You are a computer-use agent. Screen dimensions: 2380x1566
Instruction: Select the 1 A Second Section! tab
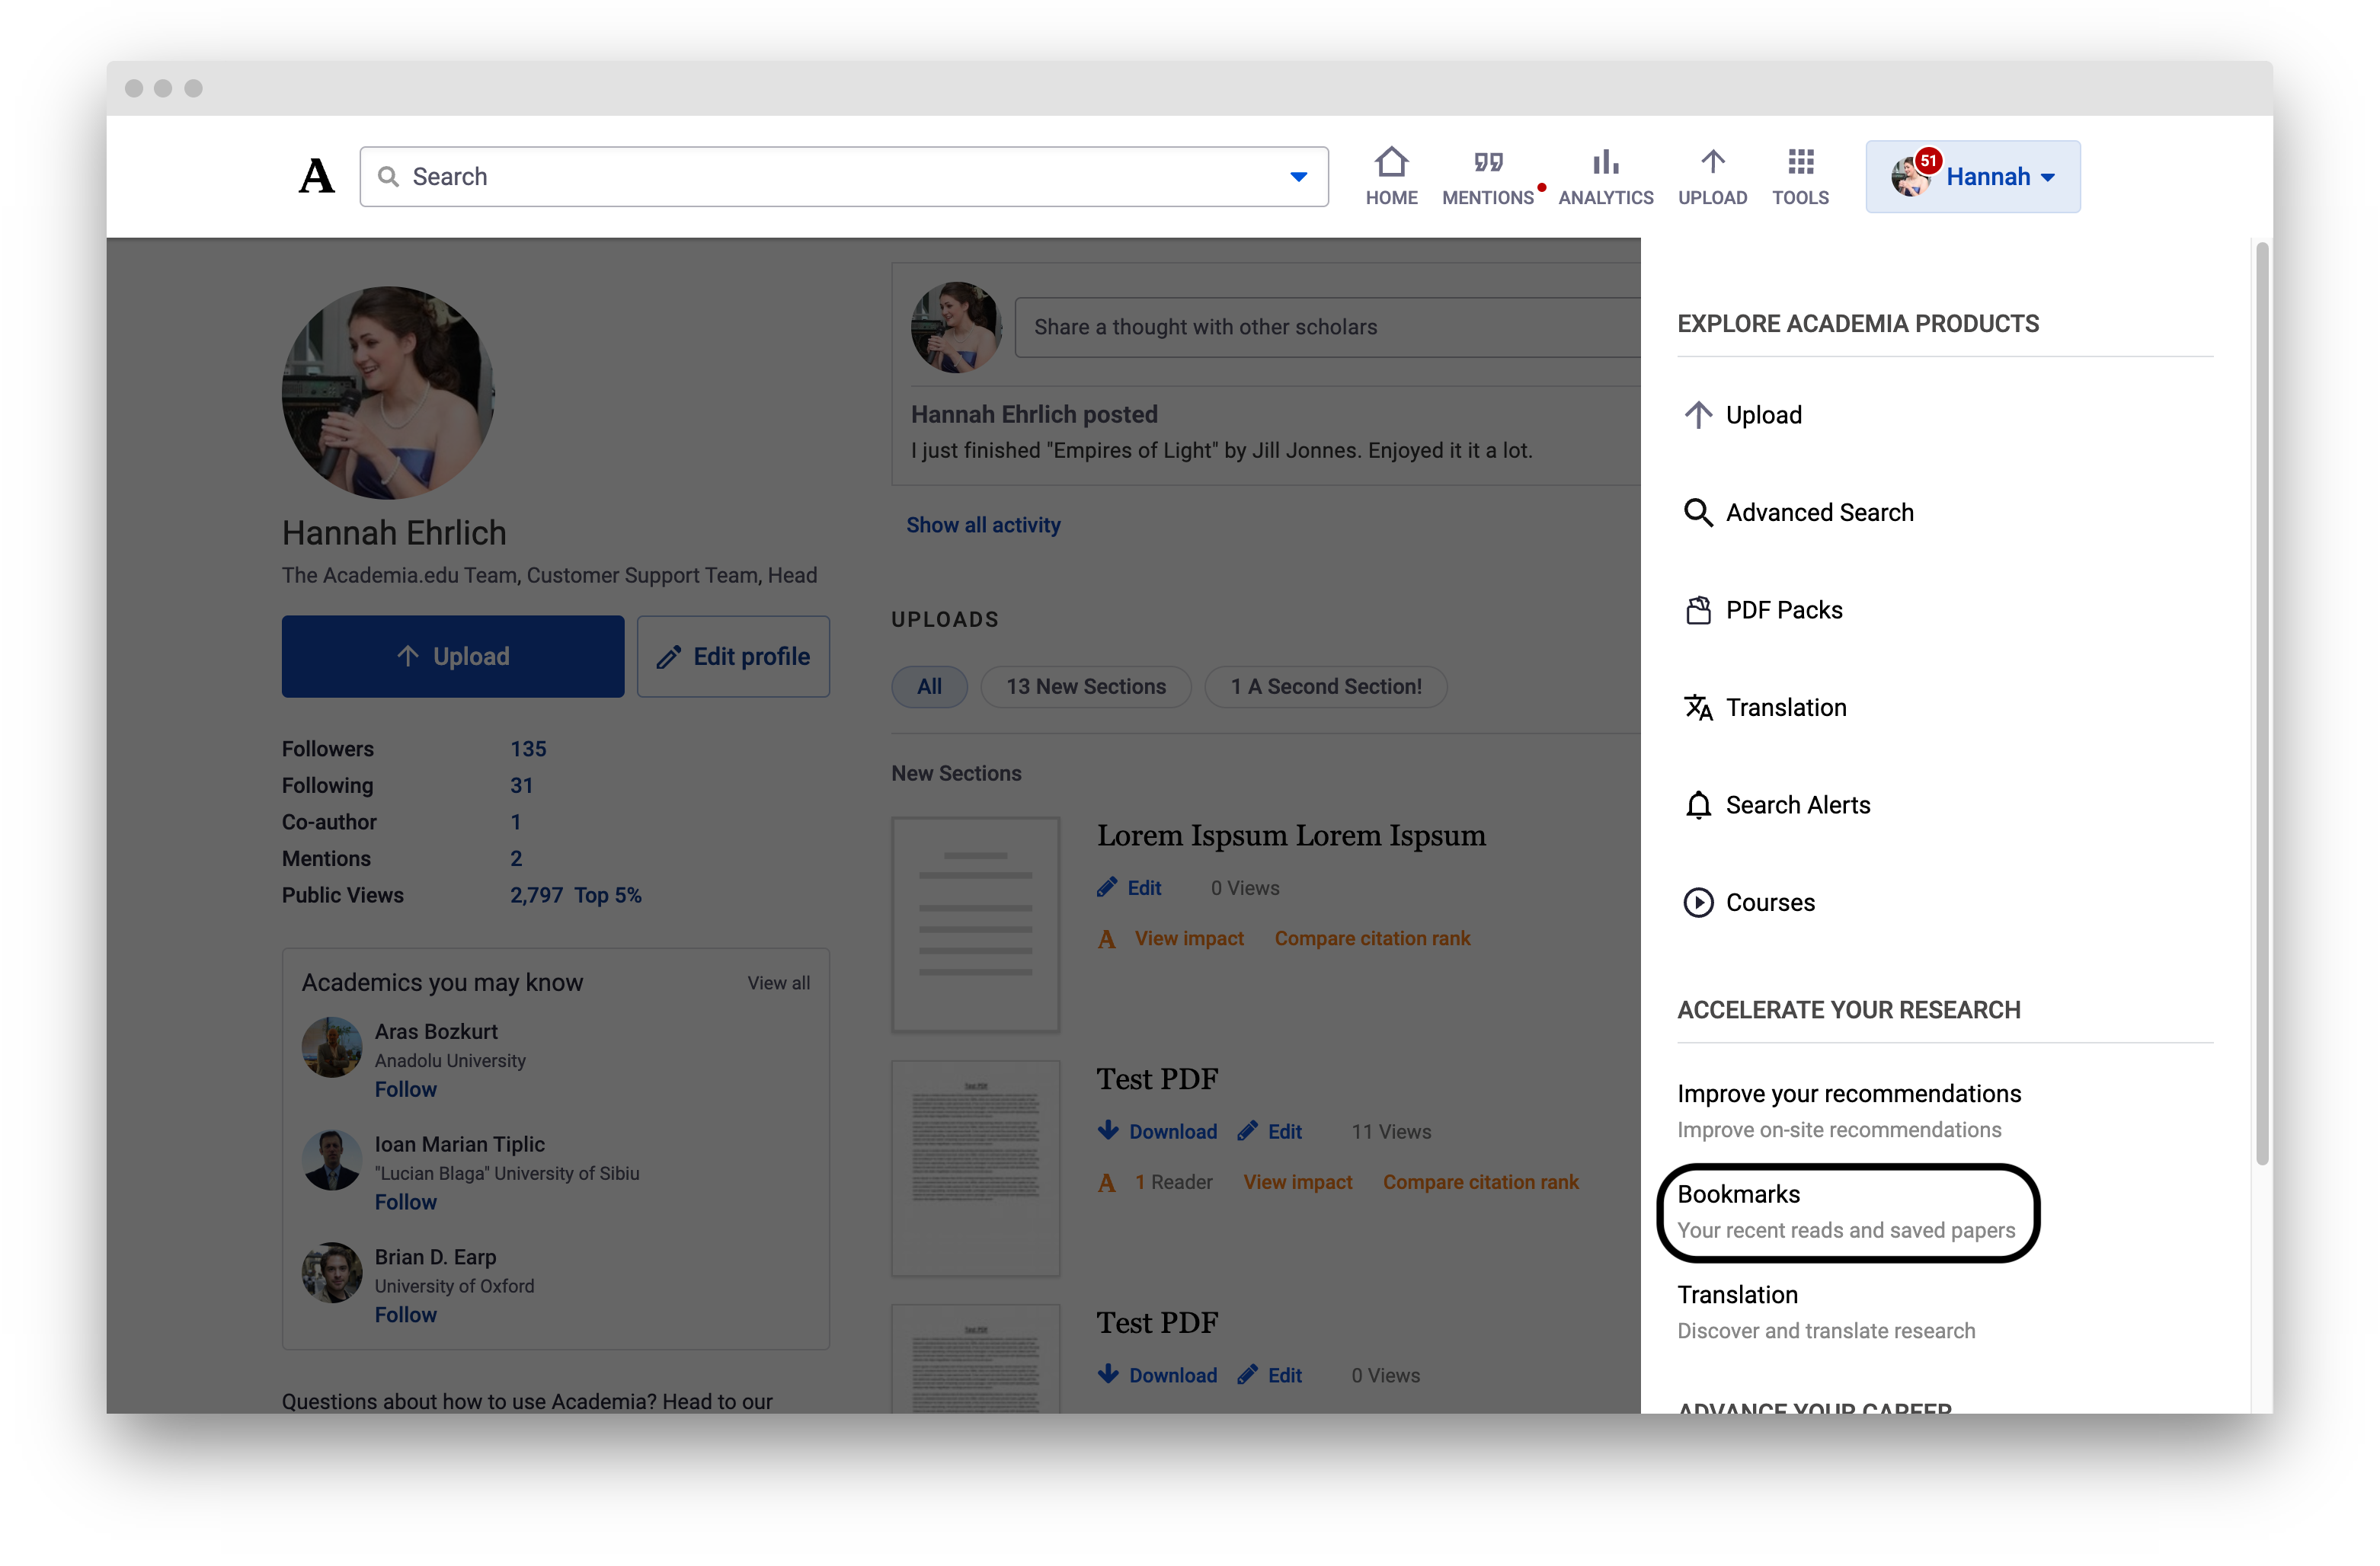click(x=1326, y=687)
